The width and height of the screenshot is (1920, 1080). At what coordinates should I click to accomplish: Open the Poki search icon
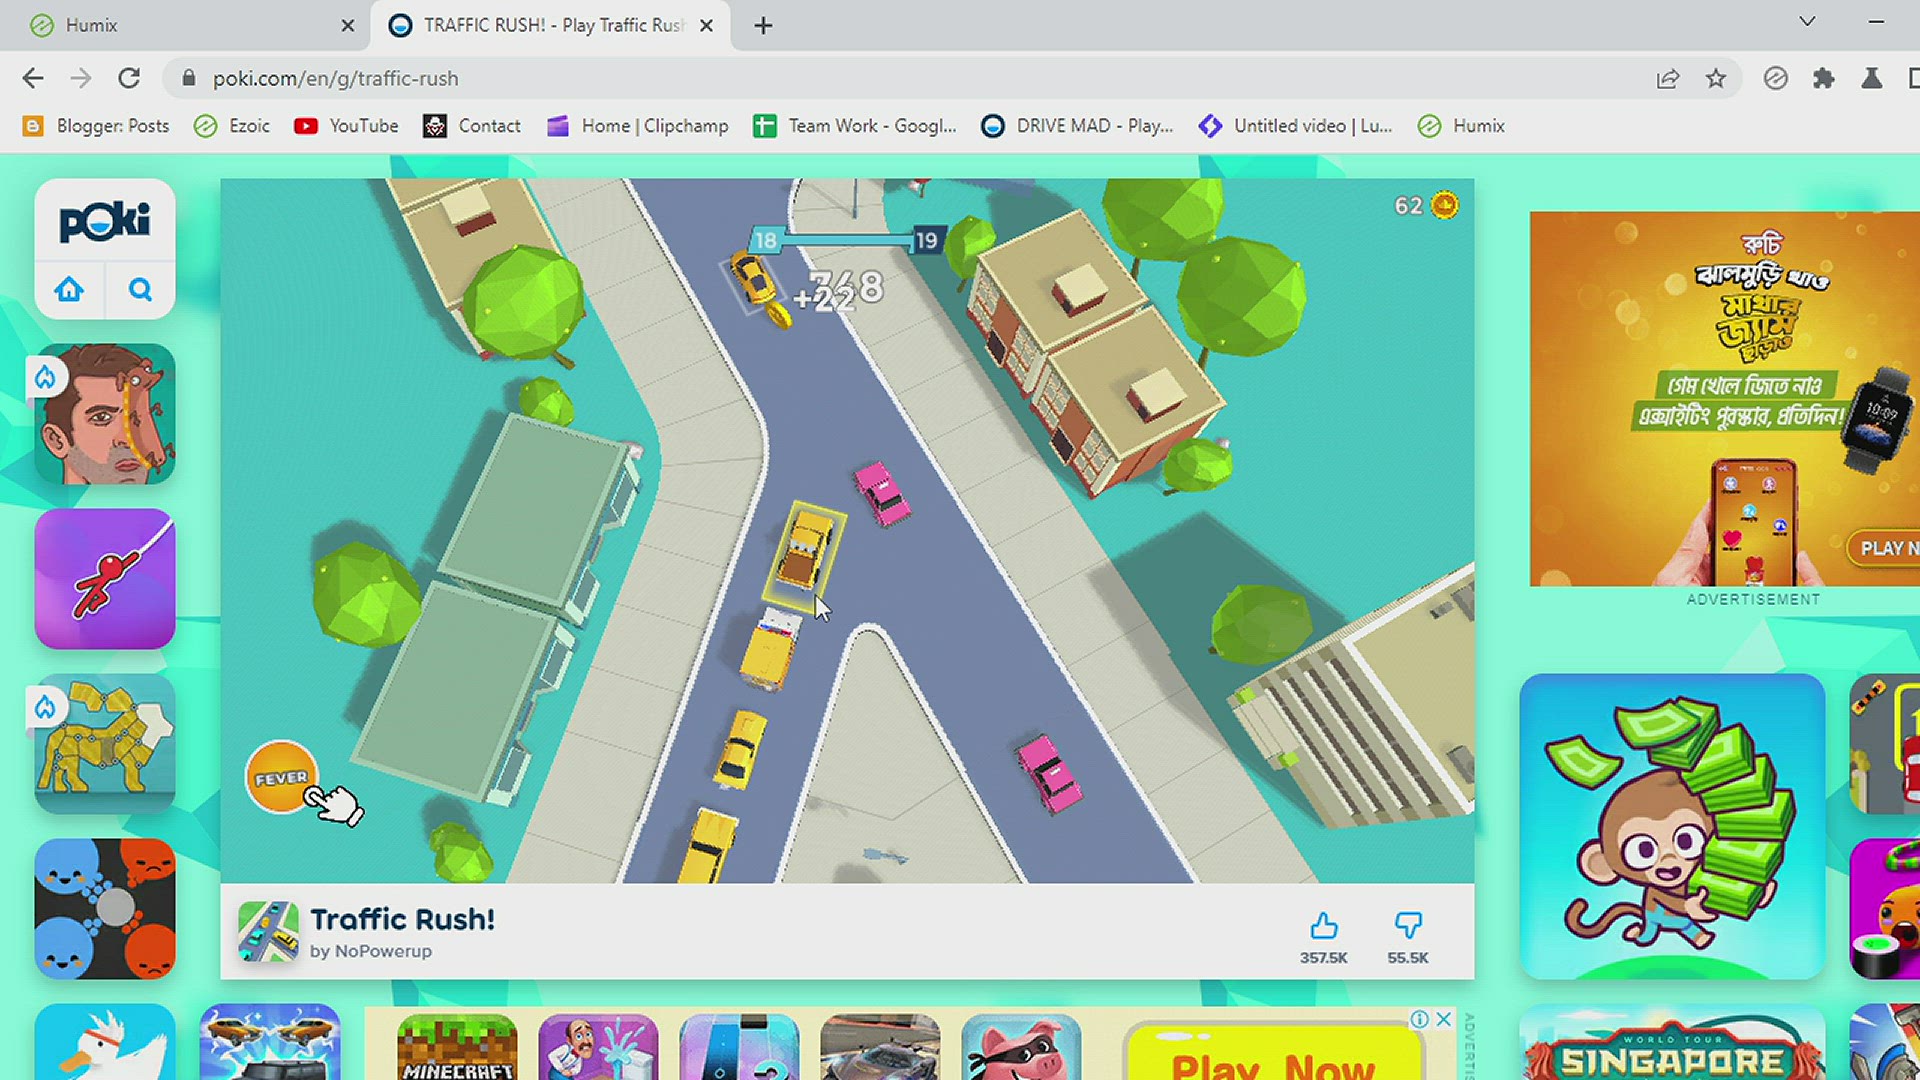140,290
